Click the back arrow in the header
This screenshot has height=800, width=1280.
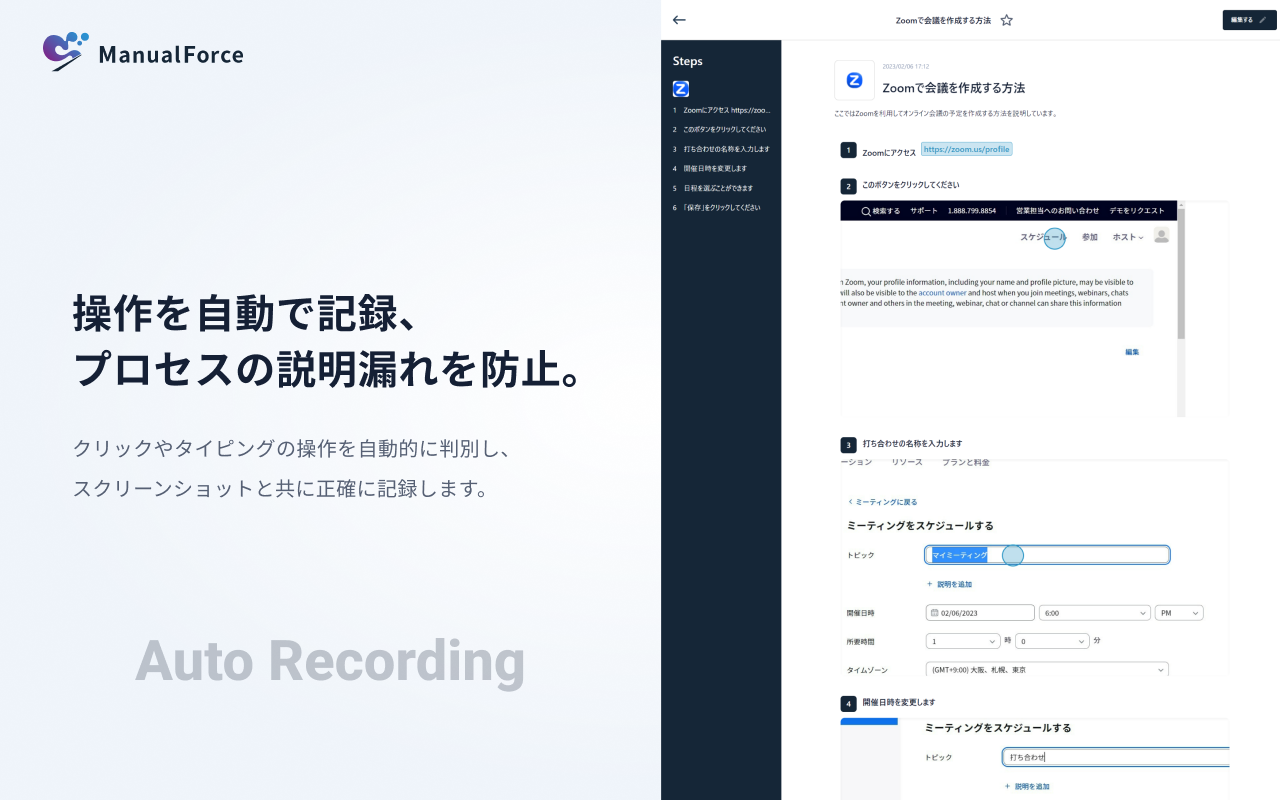(x=680, y=20)
